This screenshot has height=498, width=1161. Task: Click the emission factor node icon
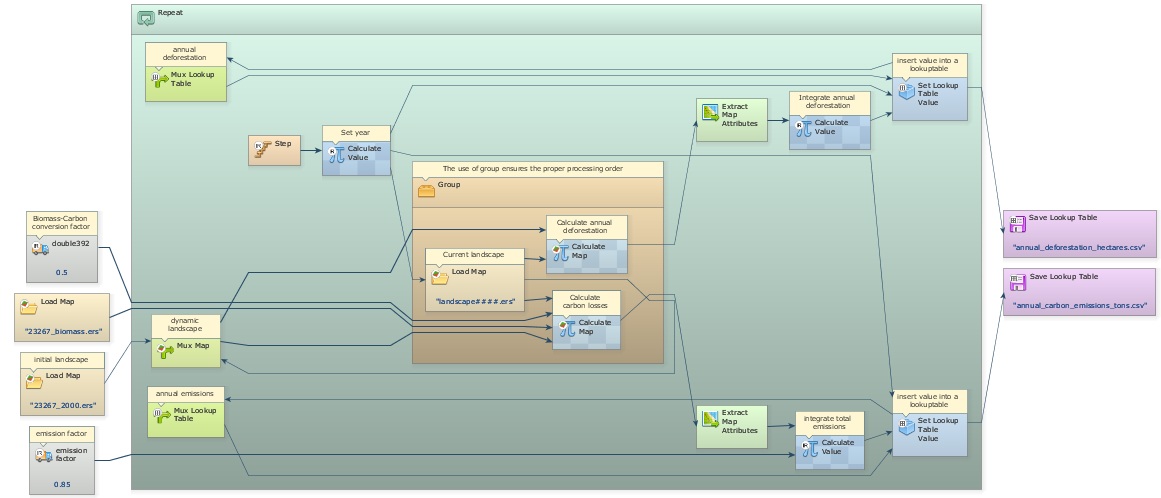click(42, 455)
